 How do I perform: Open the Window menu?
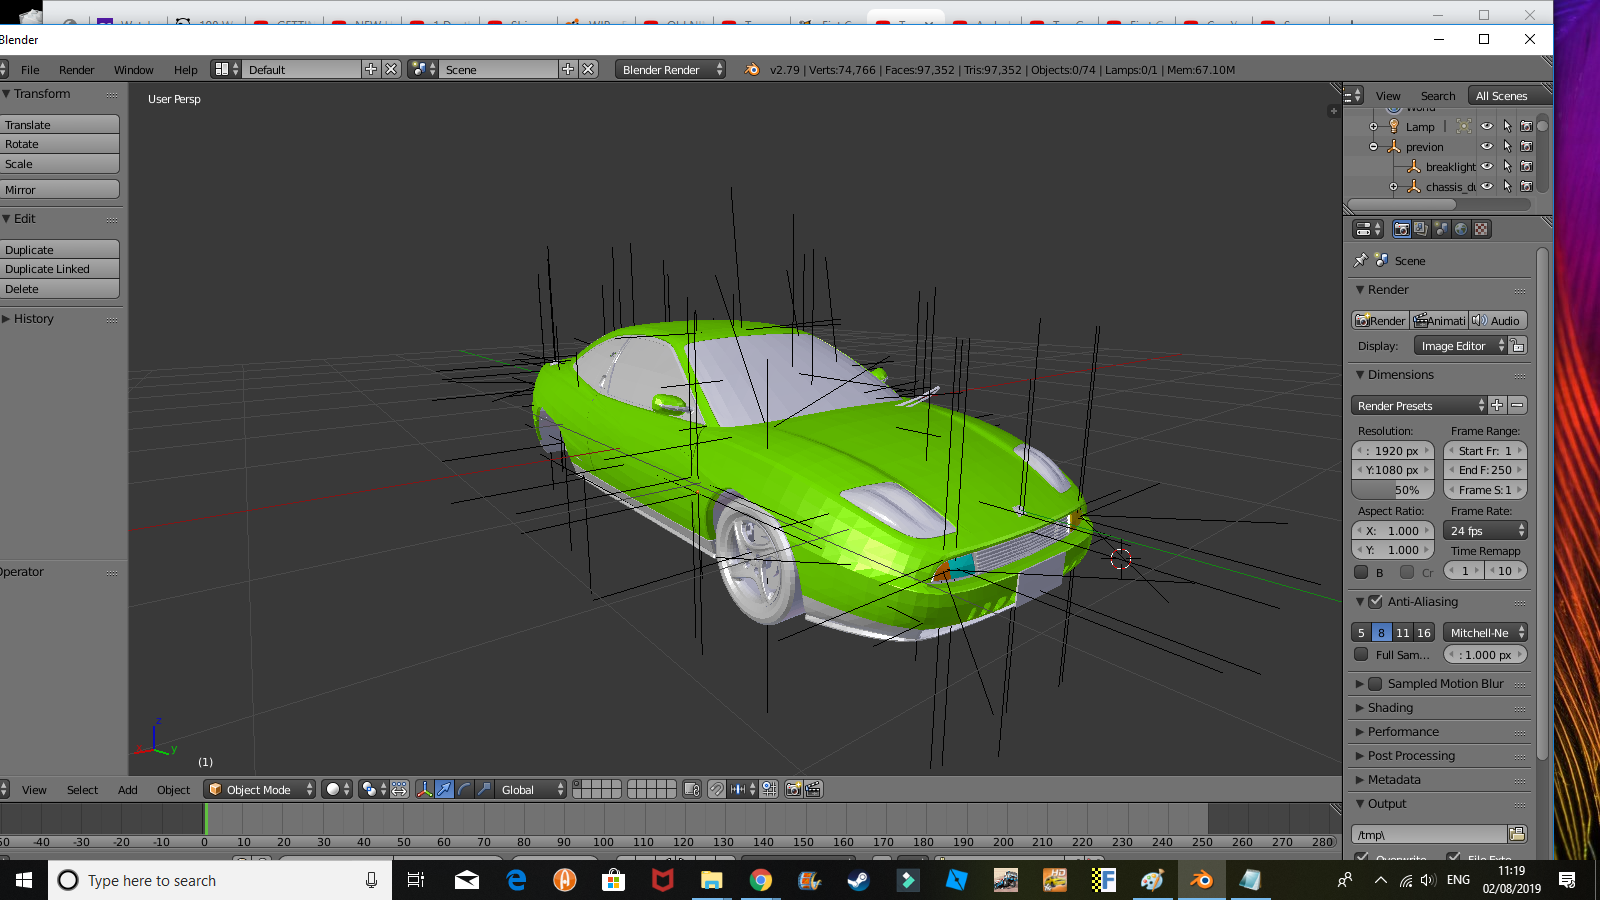click(133, 70)
